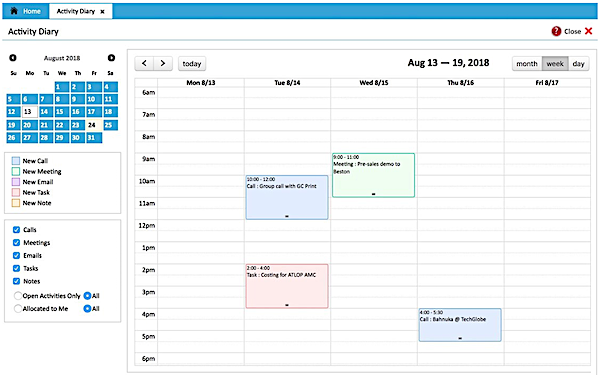Show the previous week with left arrow

[x=144, y=64]
